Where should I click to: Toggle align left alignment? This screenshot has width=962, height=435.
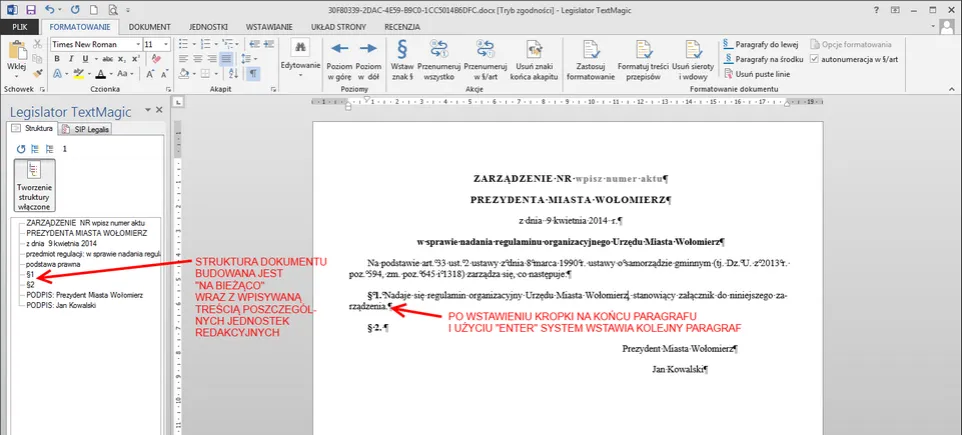pos(184,59)
